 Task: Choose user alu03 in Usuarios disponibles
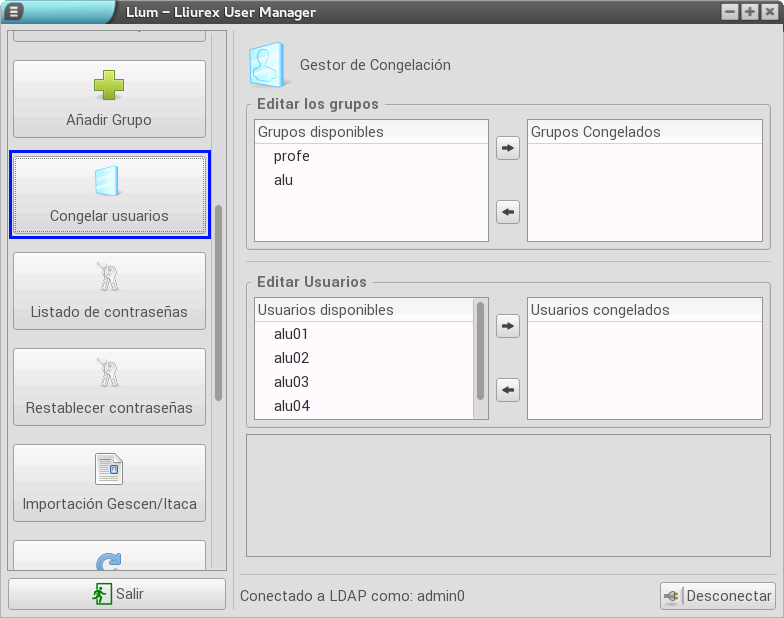point(291,382)
